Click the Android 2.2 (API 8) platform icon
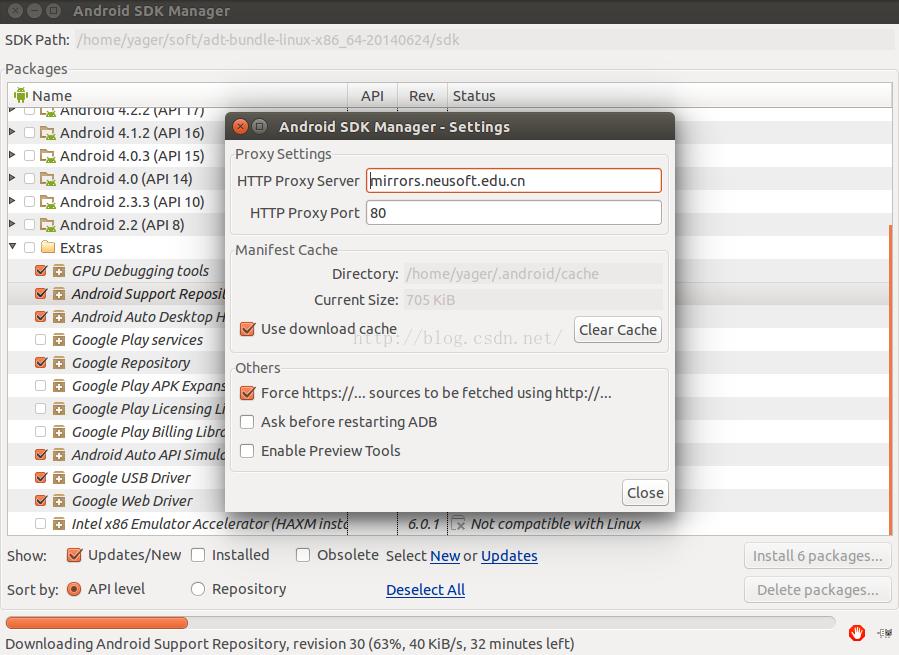 tap(47, 225)
